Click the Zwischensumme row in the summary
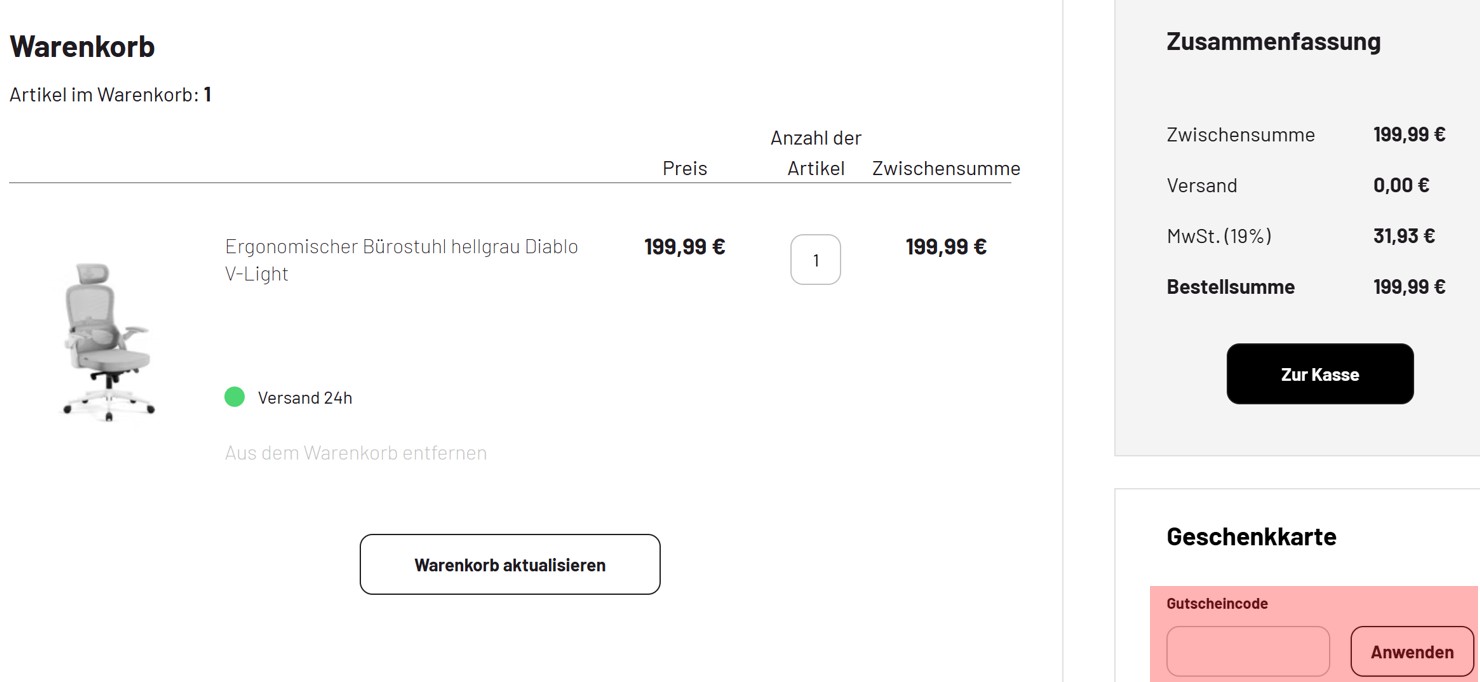The image size is (1480, 682). (x=1240, y=134)
